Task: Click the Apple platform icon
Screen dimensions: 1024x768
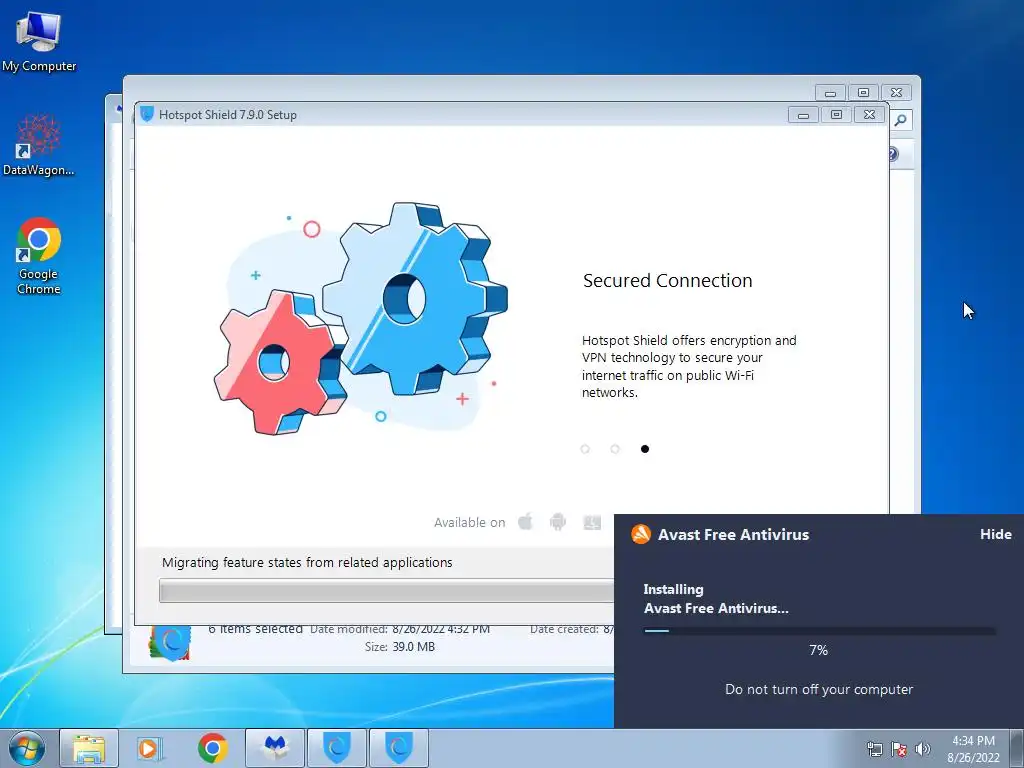Action: coord(525,522)
